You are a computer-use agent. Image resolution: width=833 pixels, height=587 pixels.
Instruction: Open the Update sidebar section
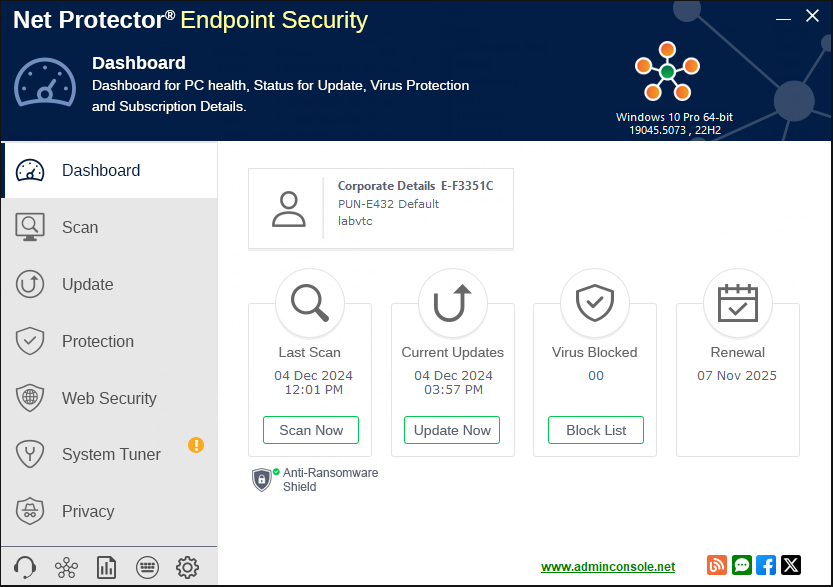tap(87, 284)
